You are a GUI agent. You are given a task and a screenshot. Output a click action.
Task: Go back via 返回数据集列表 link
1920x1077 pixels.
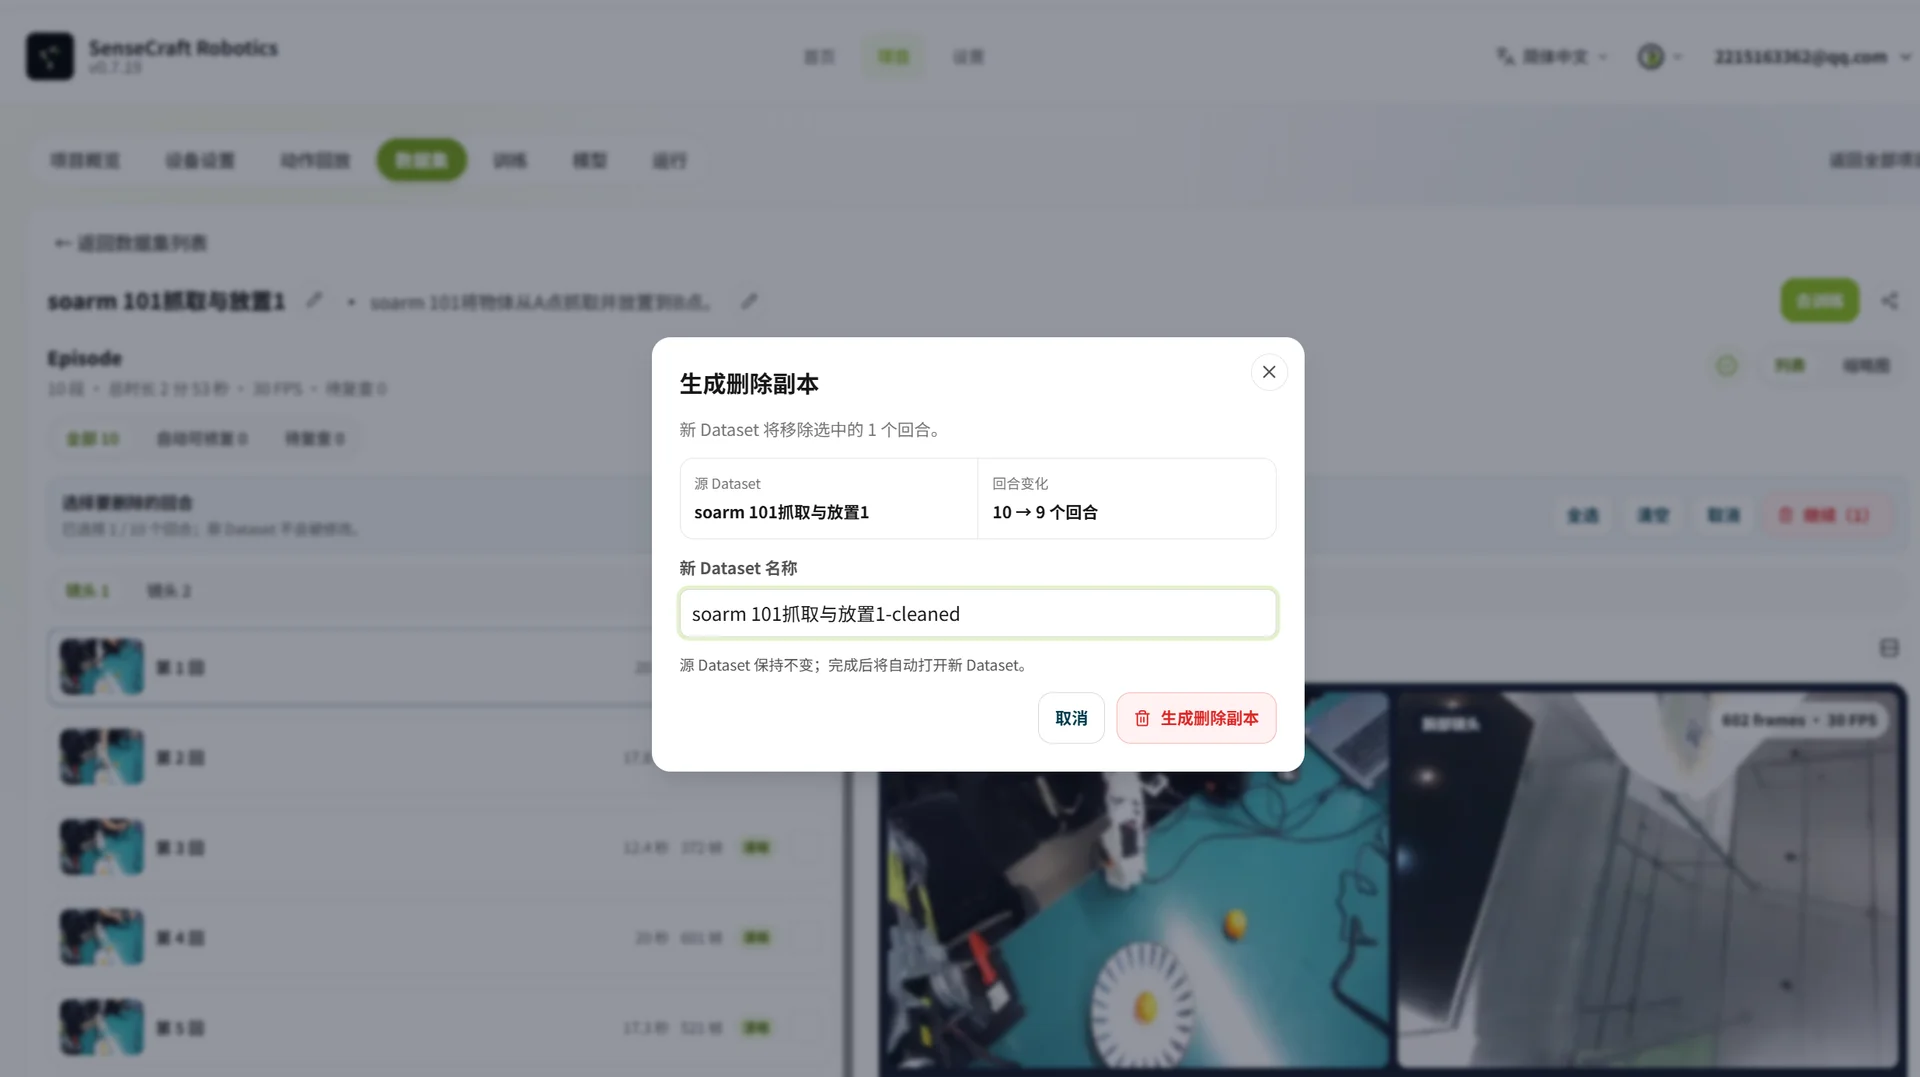click(x=131, y=243)
